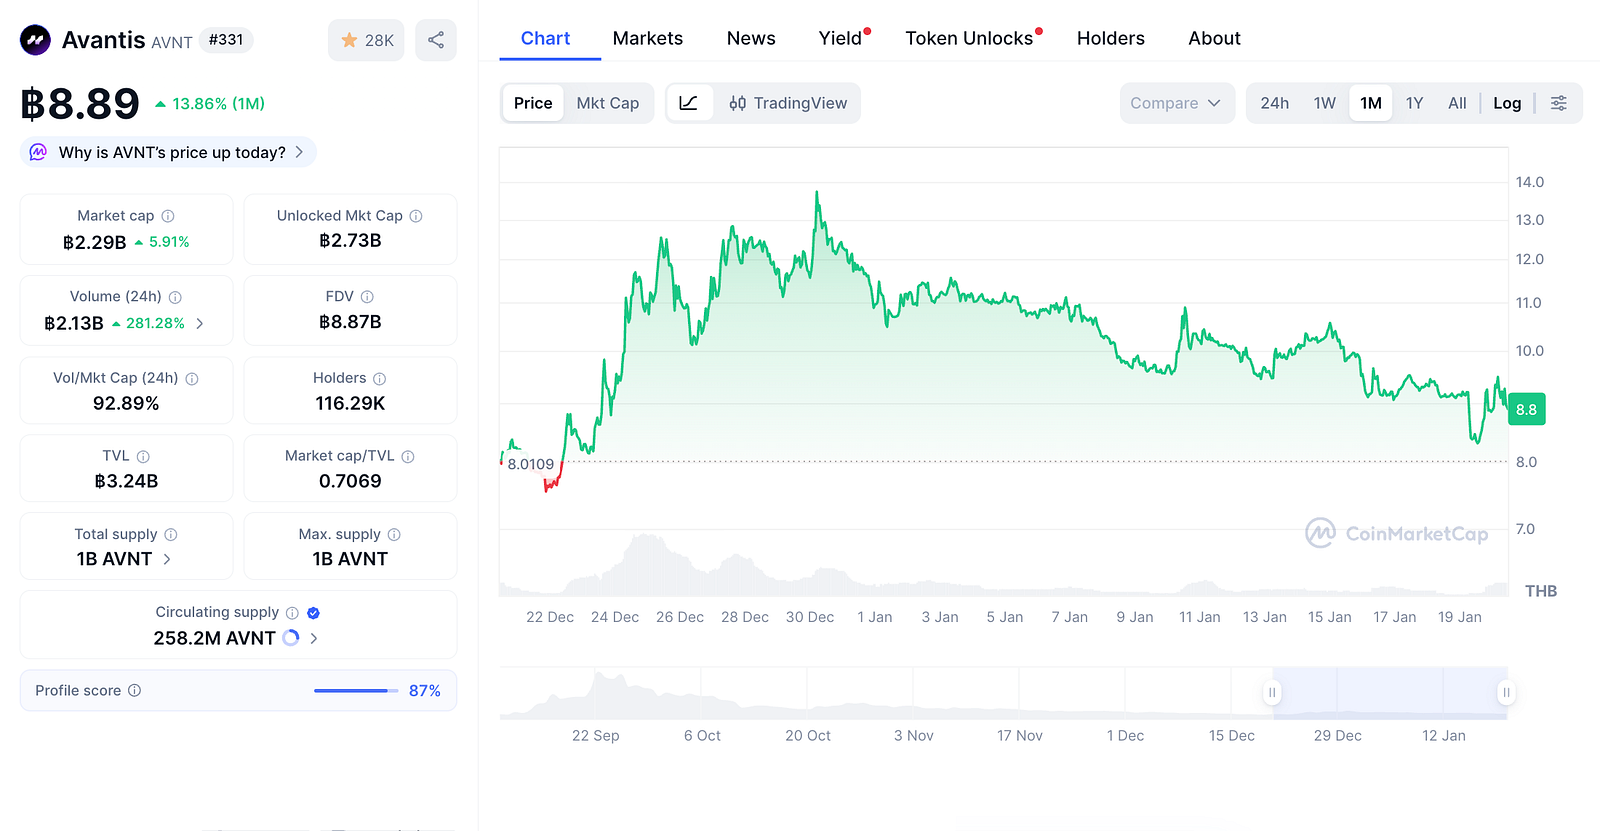Expand Volume (24h) details chevron
This screenshot has width=1600, height=831.
(x=200, y=323)
